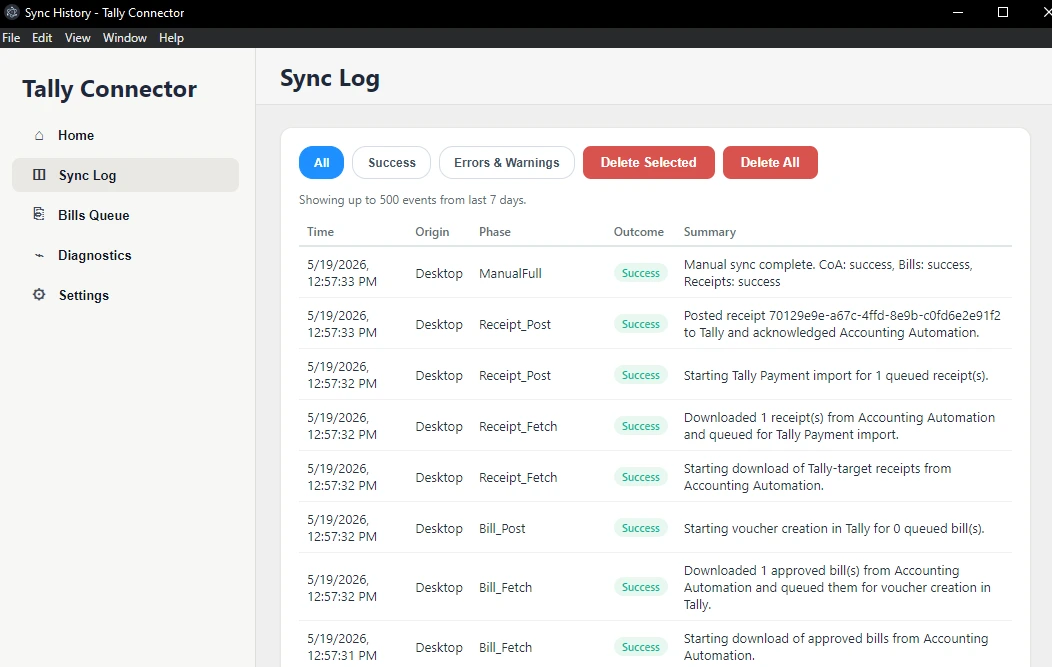
Task: Open the Edit menu
Action: click(x=42, y=38)
